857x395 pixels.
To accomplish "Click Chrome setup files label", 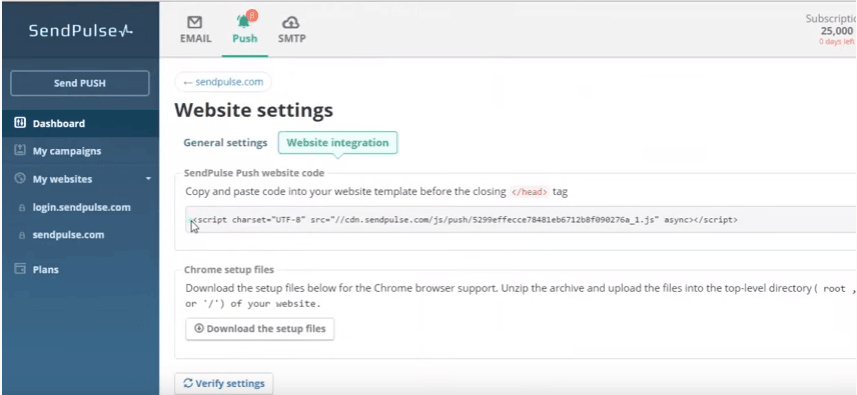I will 229,269.
